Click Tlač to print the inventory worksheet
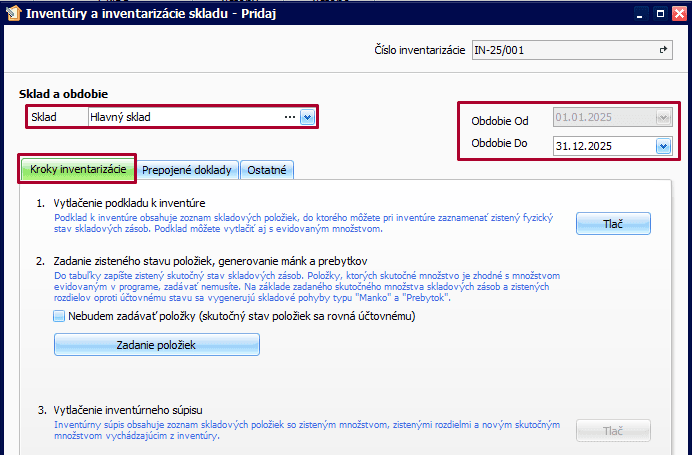692x455 pixels. [613, 223]
